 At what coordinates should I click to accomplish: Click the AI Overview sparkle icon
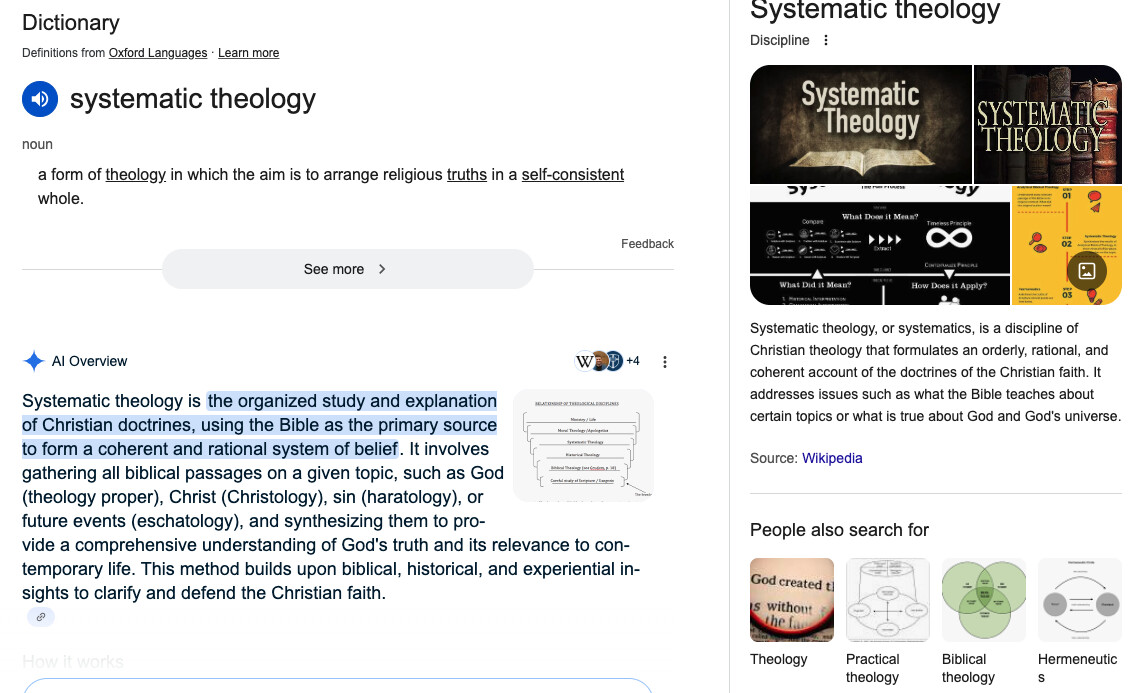(x=34, y=362)
